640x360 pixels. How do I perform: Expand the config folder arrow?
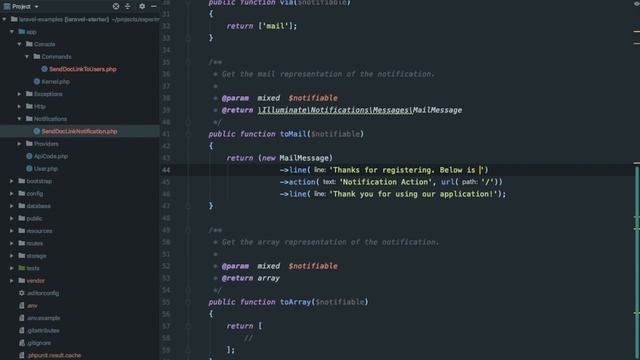click(12, 193)
